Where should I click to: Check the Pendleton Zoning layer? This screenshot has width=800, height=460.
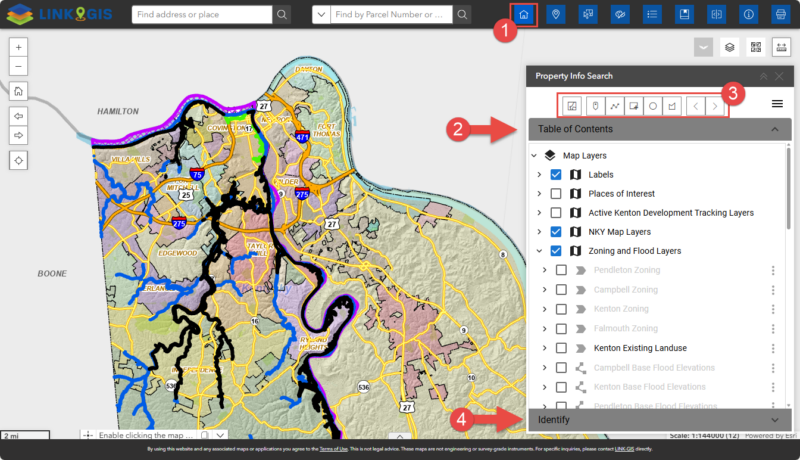(x=561, y=270)
